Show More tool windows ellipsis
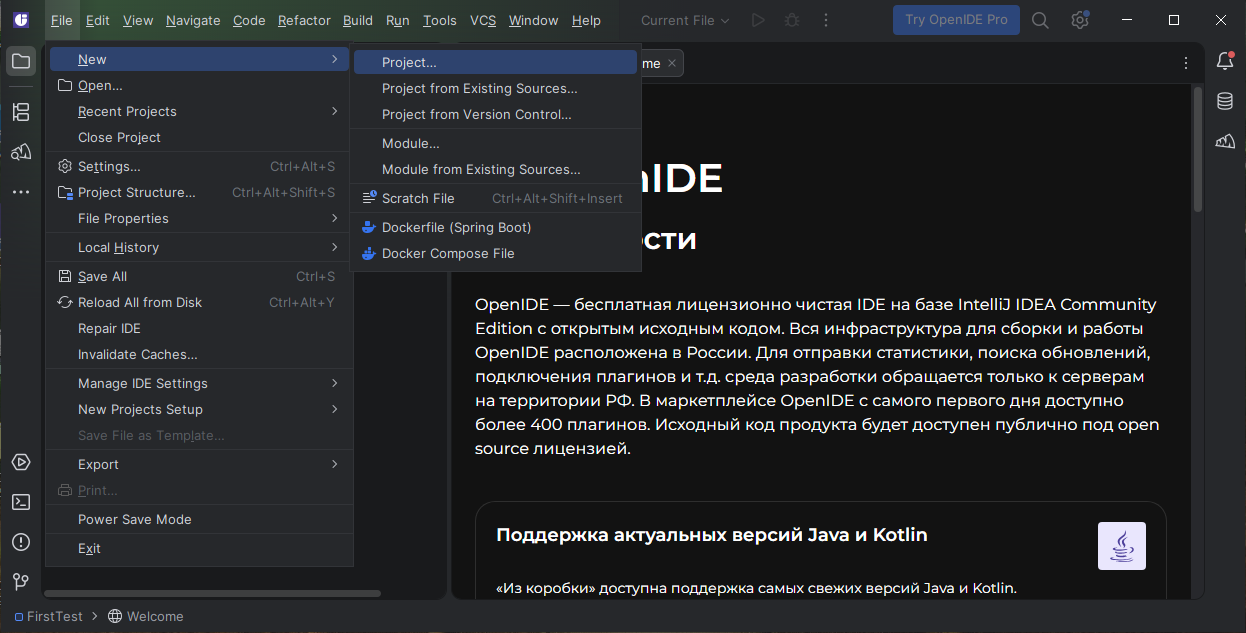The image size is (1246, 633). click(21, 191)
